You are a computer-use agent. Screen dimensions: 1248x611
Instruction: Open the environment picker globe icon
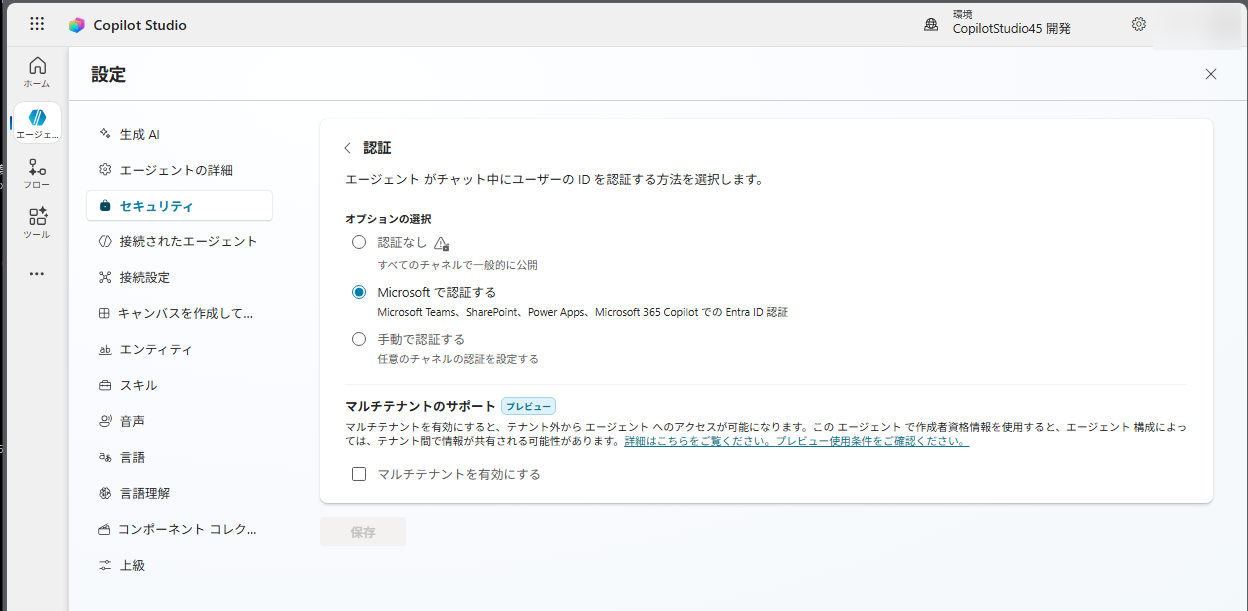click(x=931, y=24)
